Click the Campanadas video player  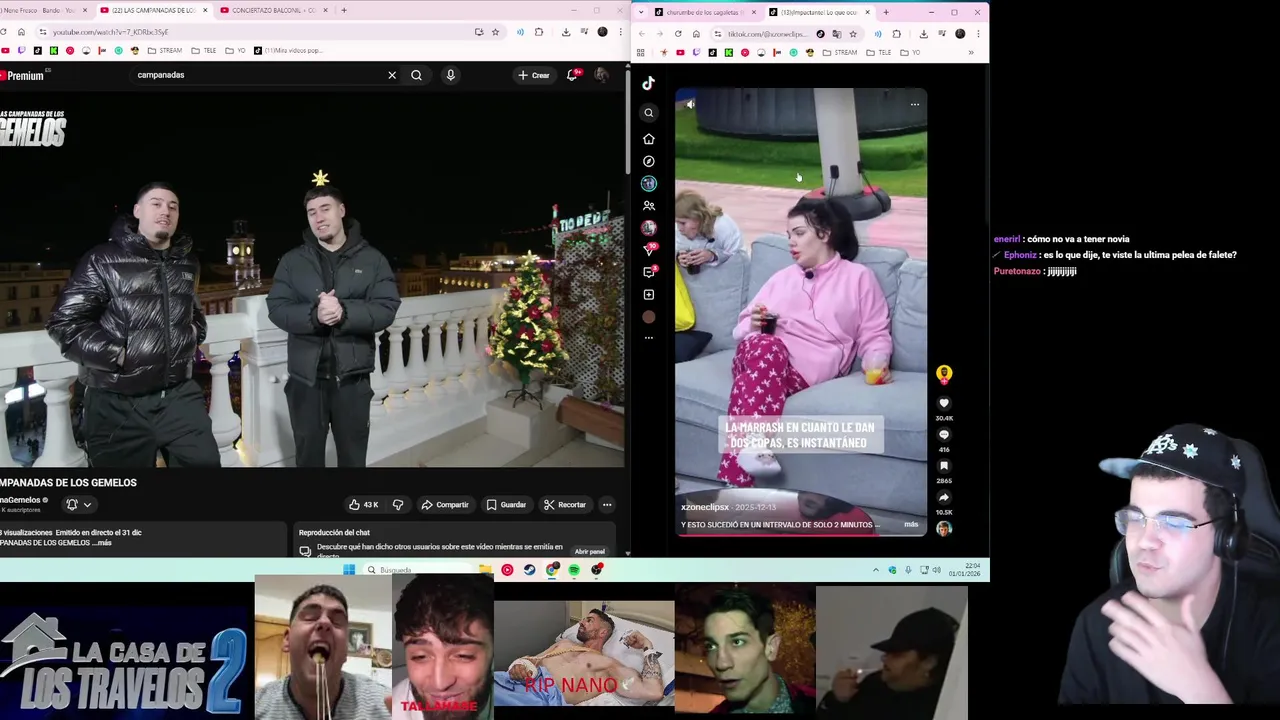point(312,280)
